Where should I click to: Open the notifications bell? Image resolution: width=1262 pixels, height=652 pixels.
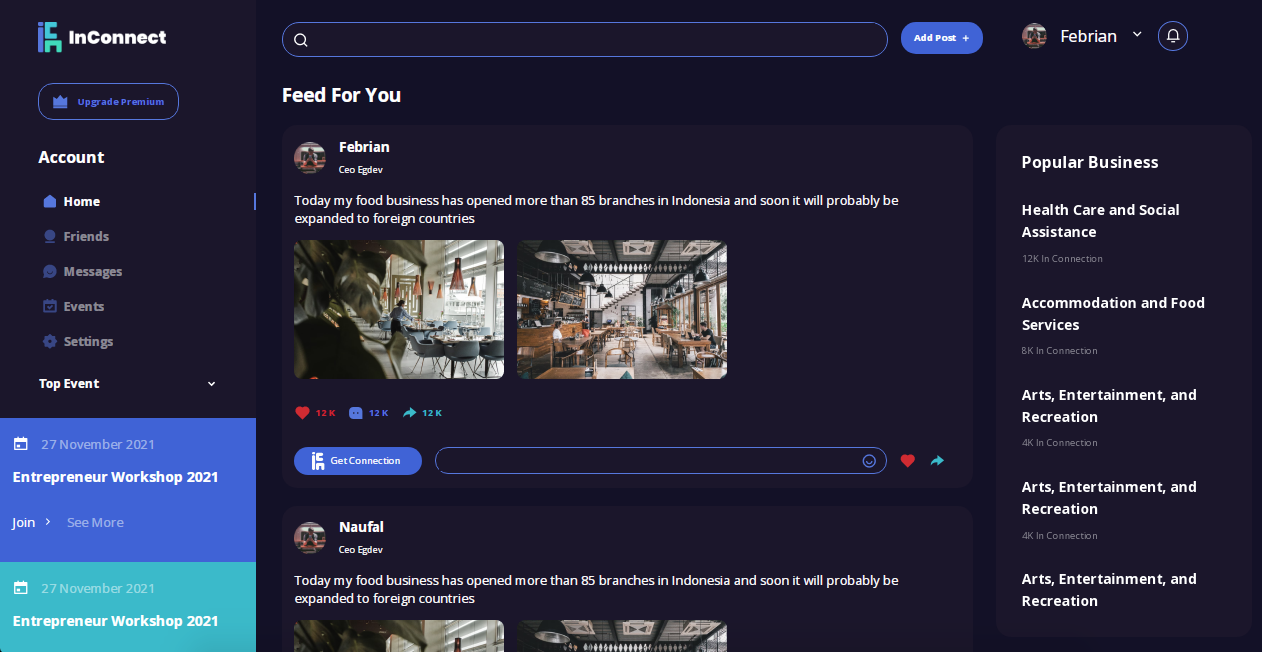point(1173,36)
